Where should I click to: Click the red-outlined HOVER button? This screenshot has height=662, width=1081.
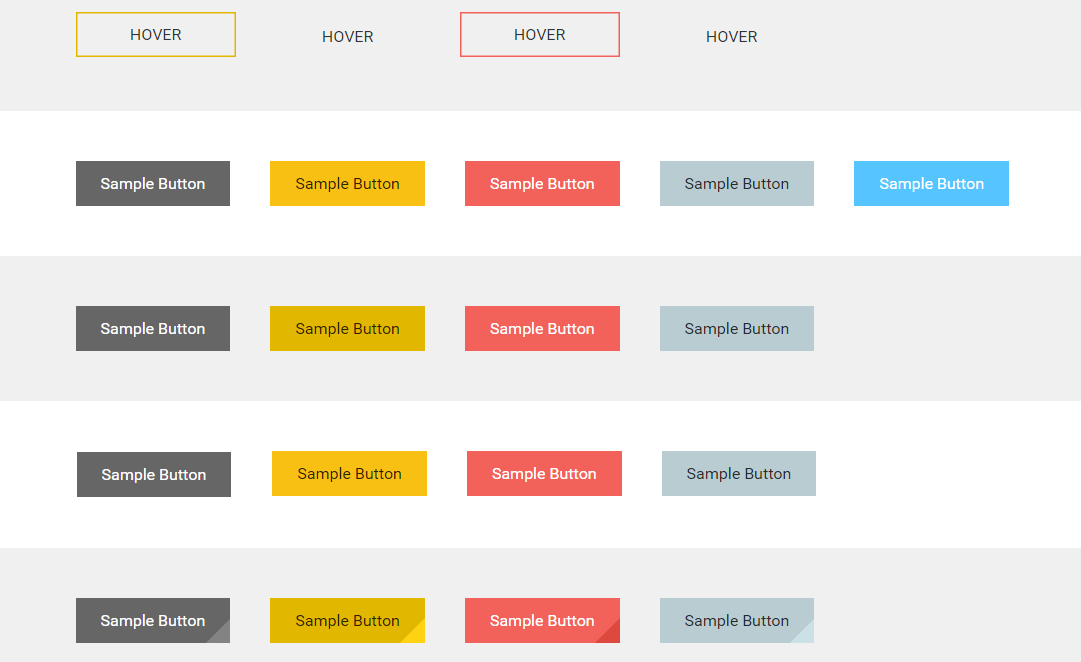pyautogui.click(x=540, y=34)
